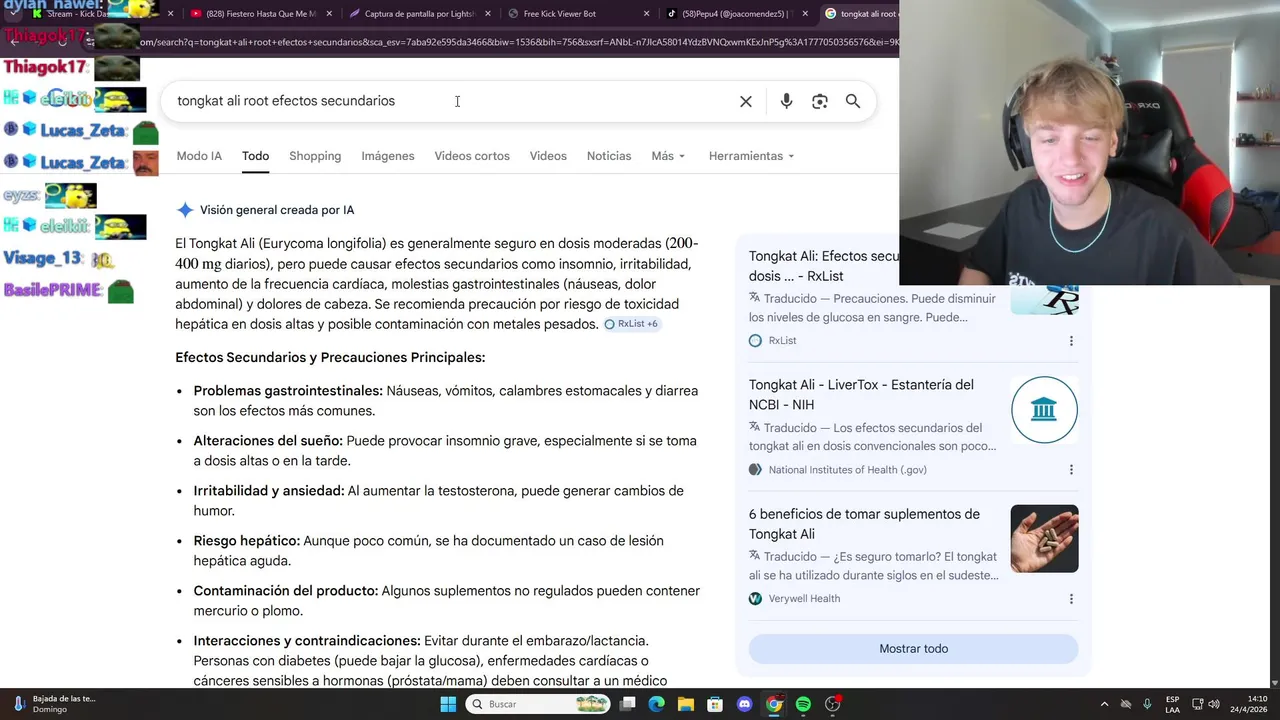This screenshot has width=1280, height=720.
Task: Click the RxList logo thumbnail
Action: point(1044,300)
